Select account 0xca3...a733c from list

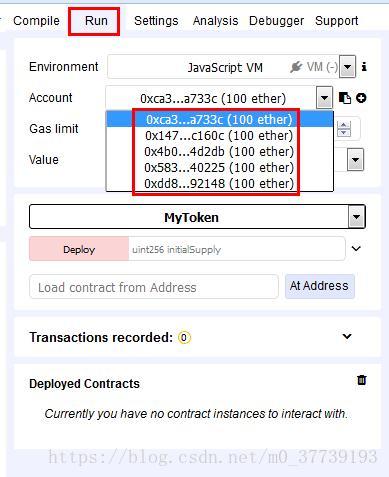[x=219, y=119]
